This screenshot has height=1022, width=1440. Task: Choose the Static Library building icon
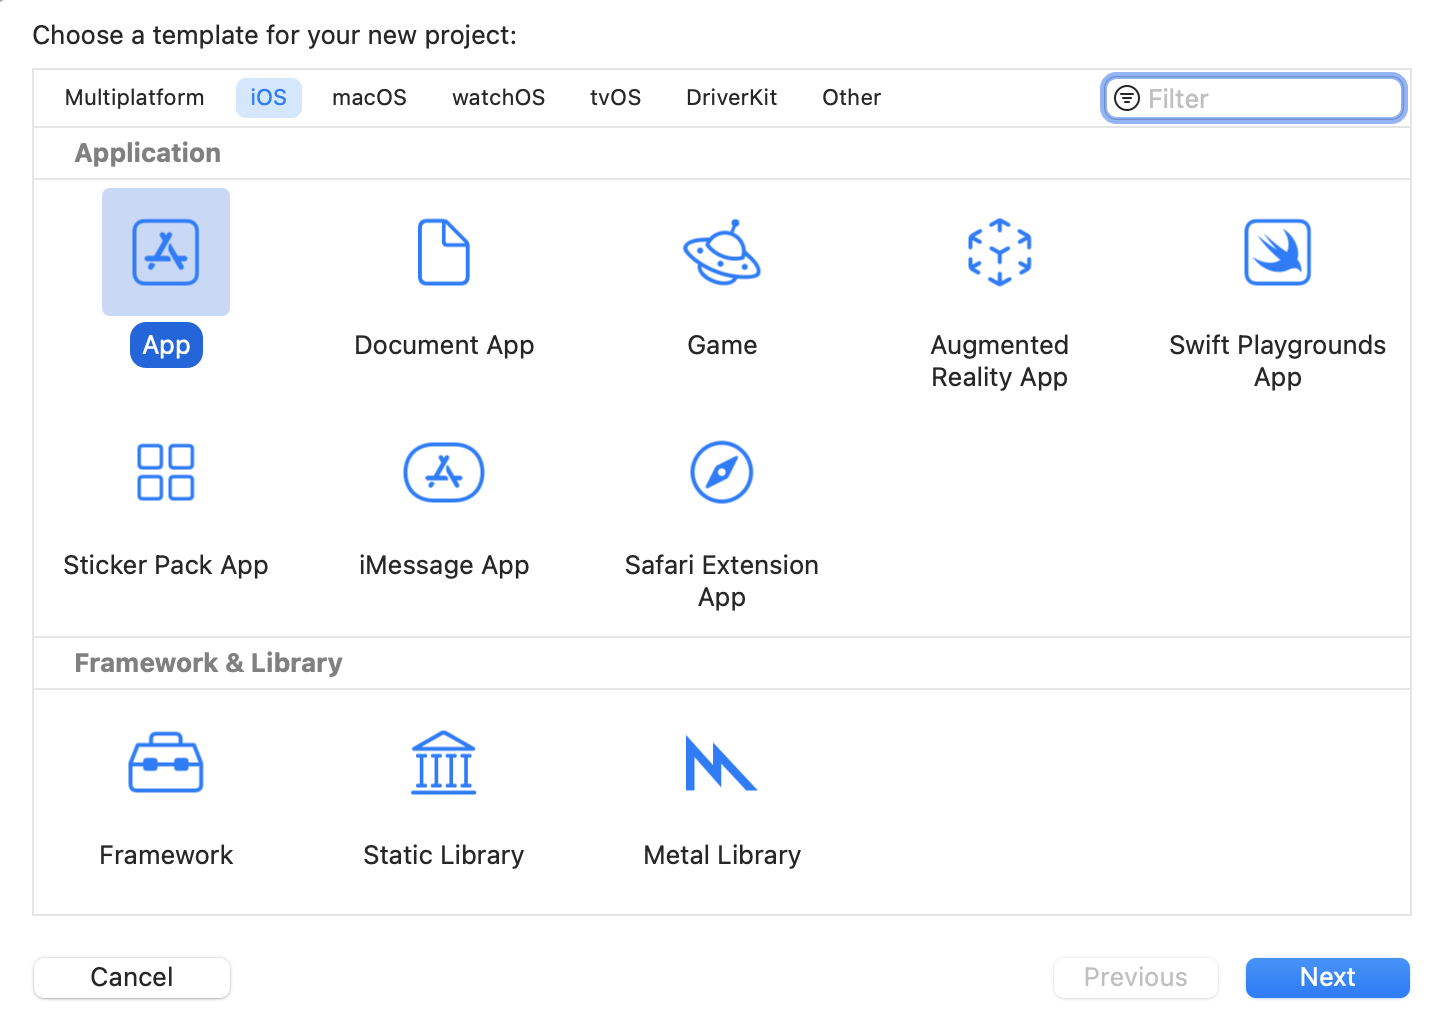[x=444, y=763]
